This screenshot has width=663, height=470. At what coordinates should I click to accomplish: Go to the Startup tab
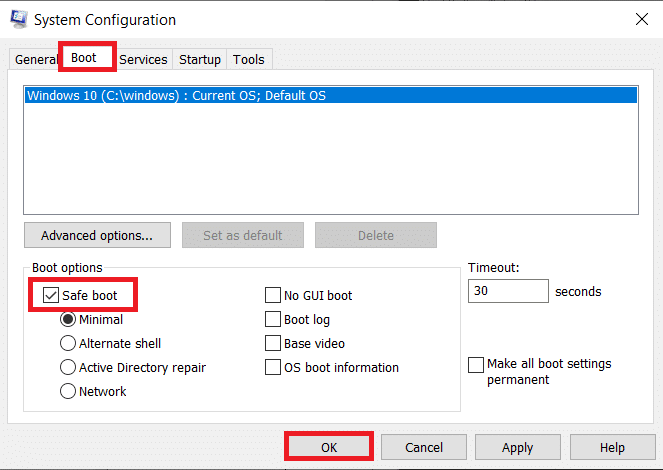click(x=200, y=60)
